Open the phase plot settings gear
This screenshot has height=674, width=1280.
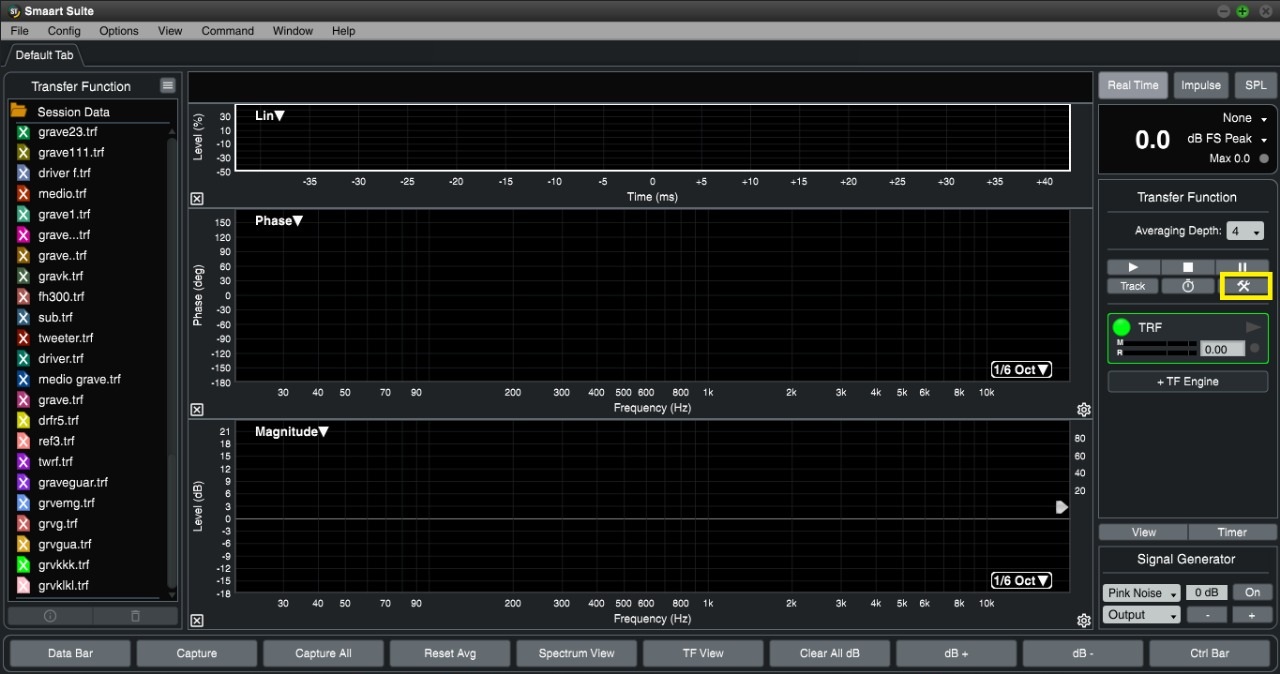pos(1083,410)
